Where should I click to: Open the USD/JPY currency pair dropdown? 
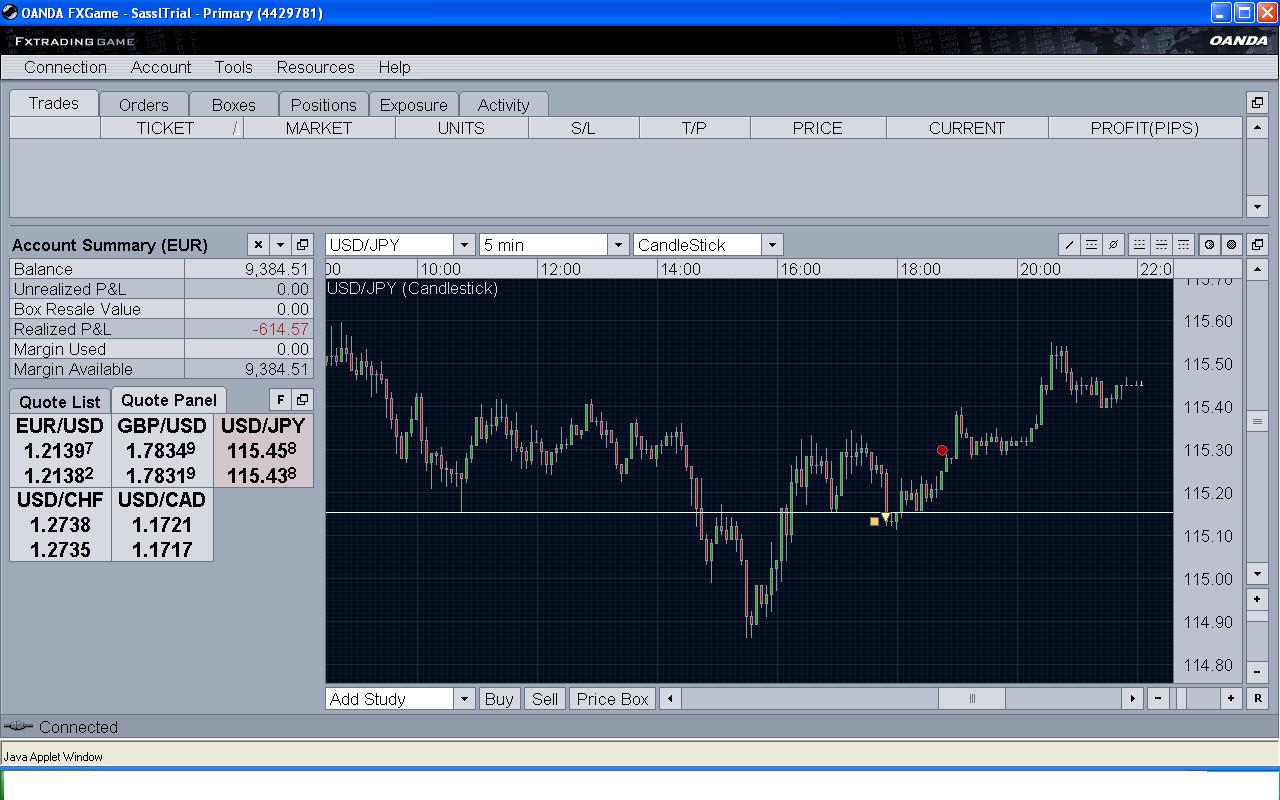pos(463,245)
